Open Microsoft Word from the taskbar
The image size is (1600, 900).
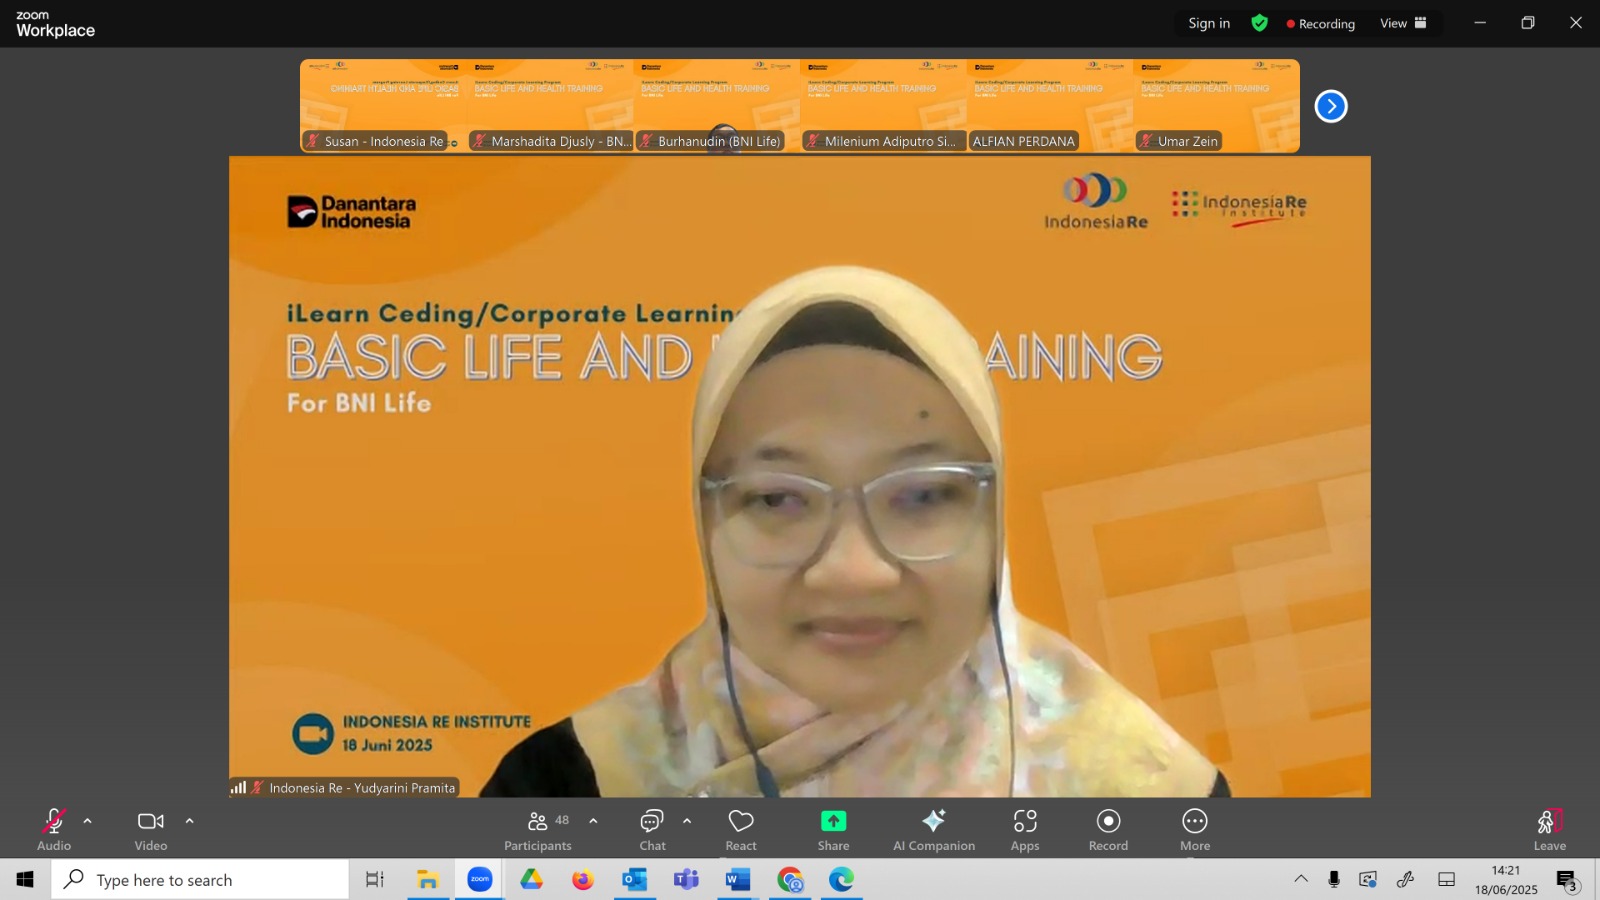coord(738,880)
